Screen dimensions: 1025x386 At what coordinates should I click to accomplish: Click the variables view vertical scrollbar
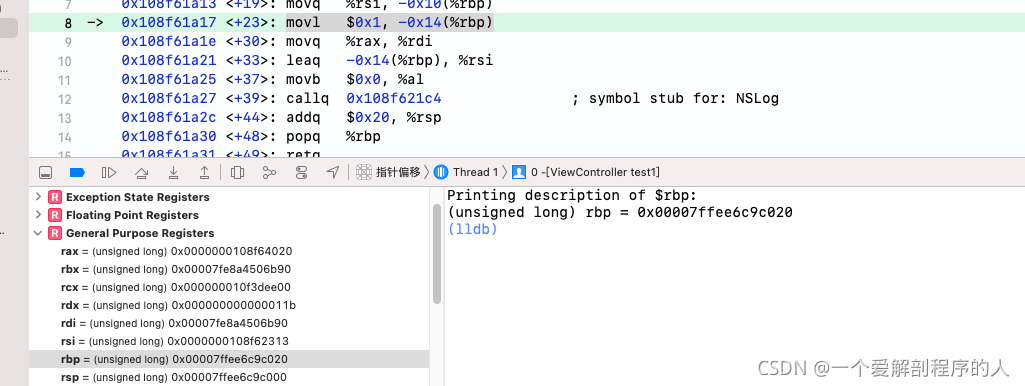point(437,254)
